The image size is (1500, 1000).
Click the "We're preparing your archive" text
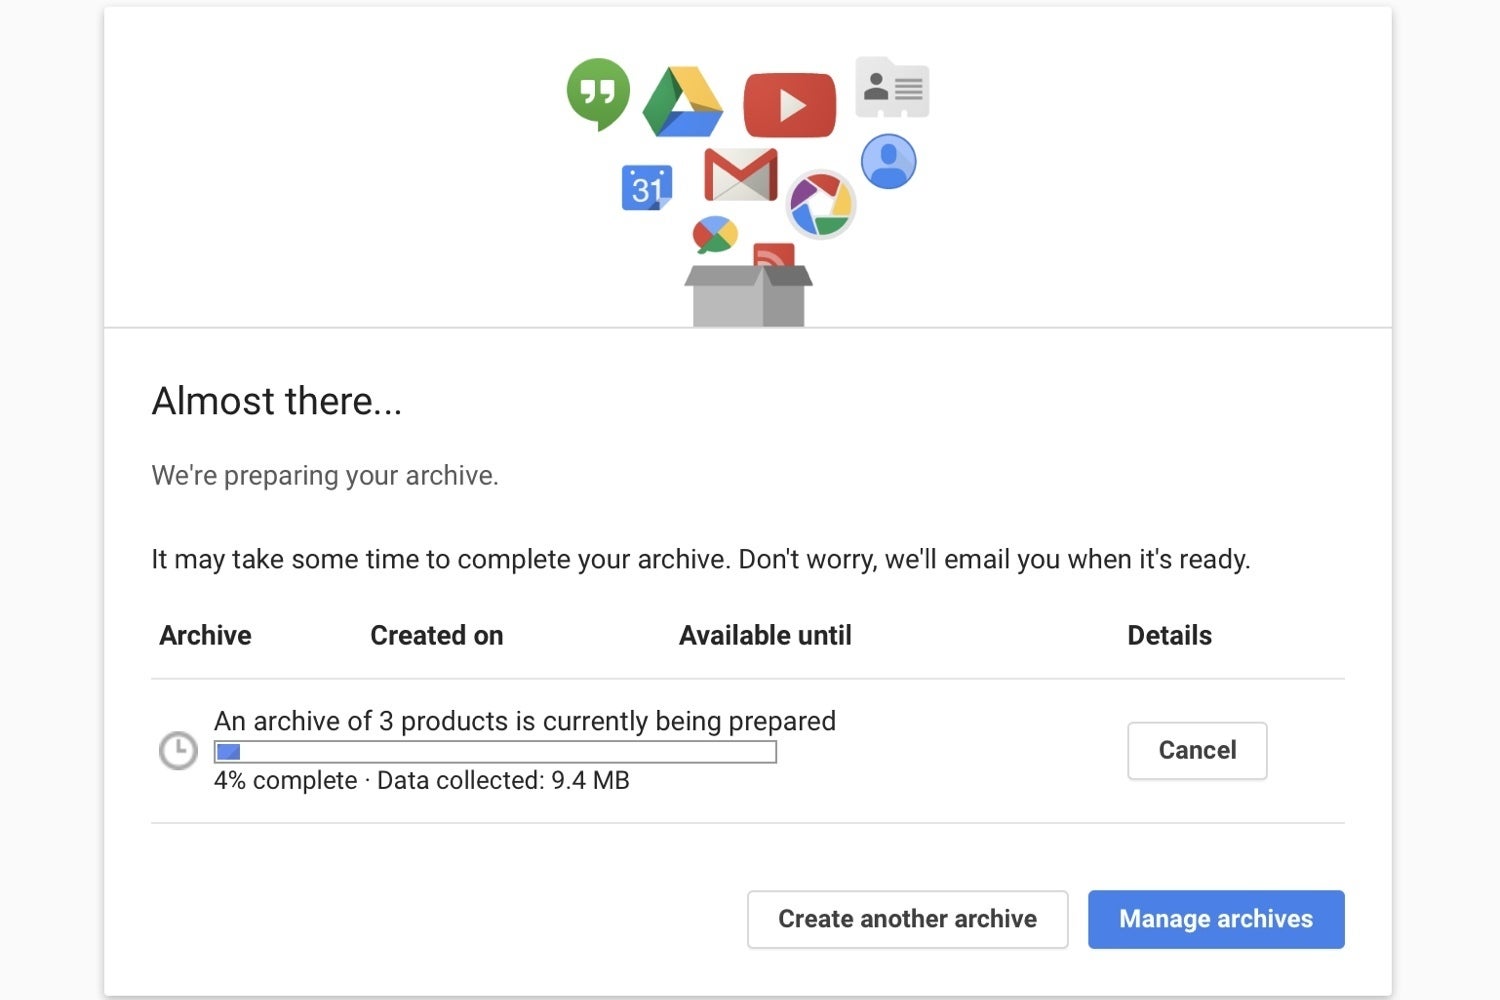(325, 475)
